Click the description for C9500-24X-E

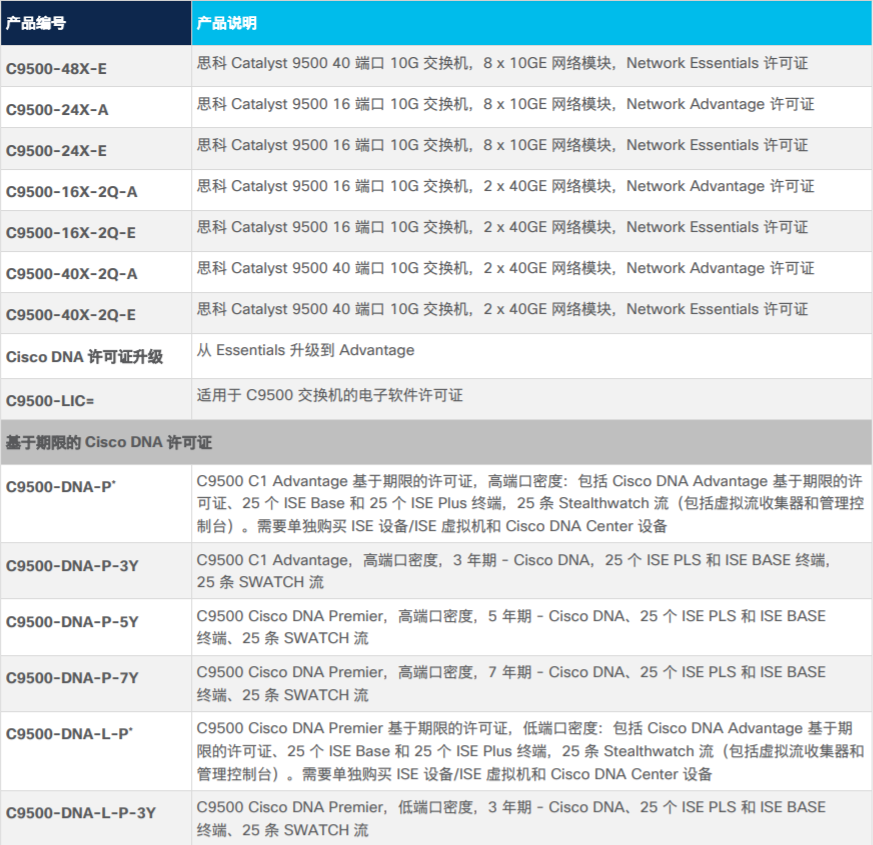tap(502, 145)
